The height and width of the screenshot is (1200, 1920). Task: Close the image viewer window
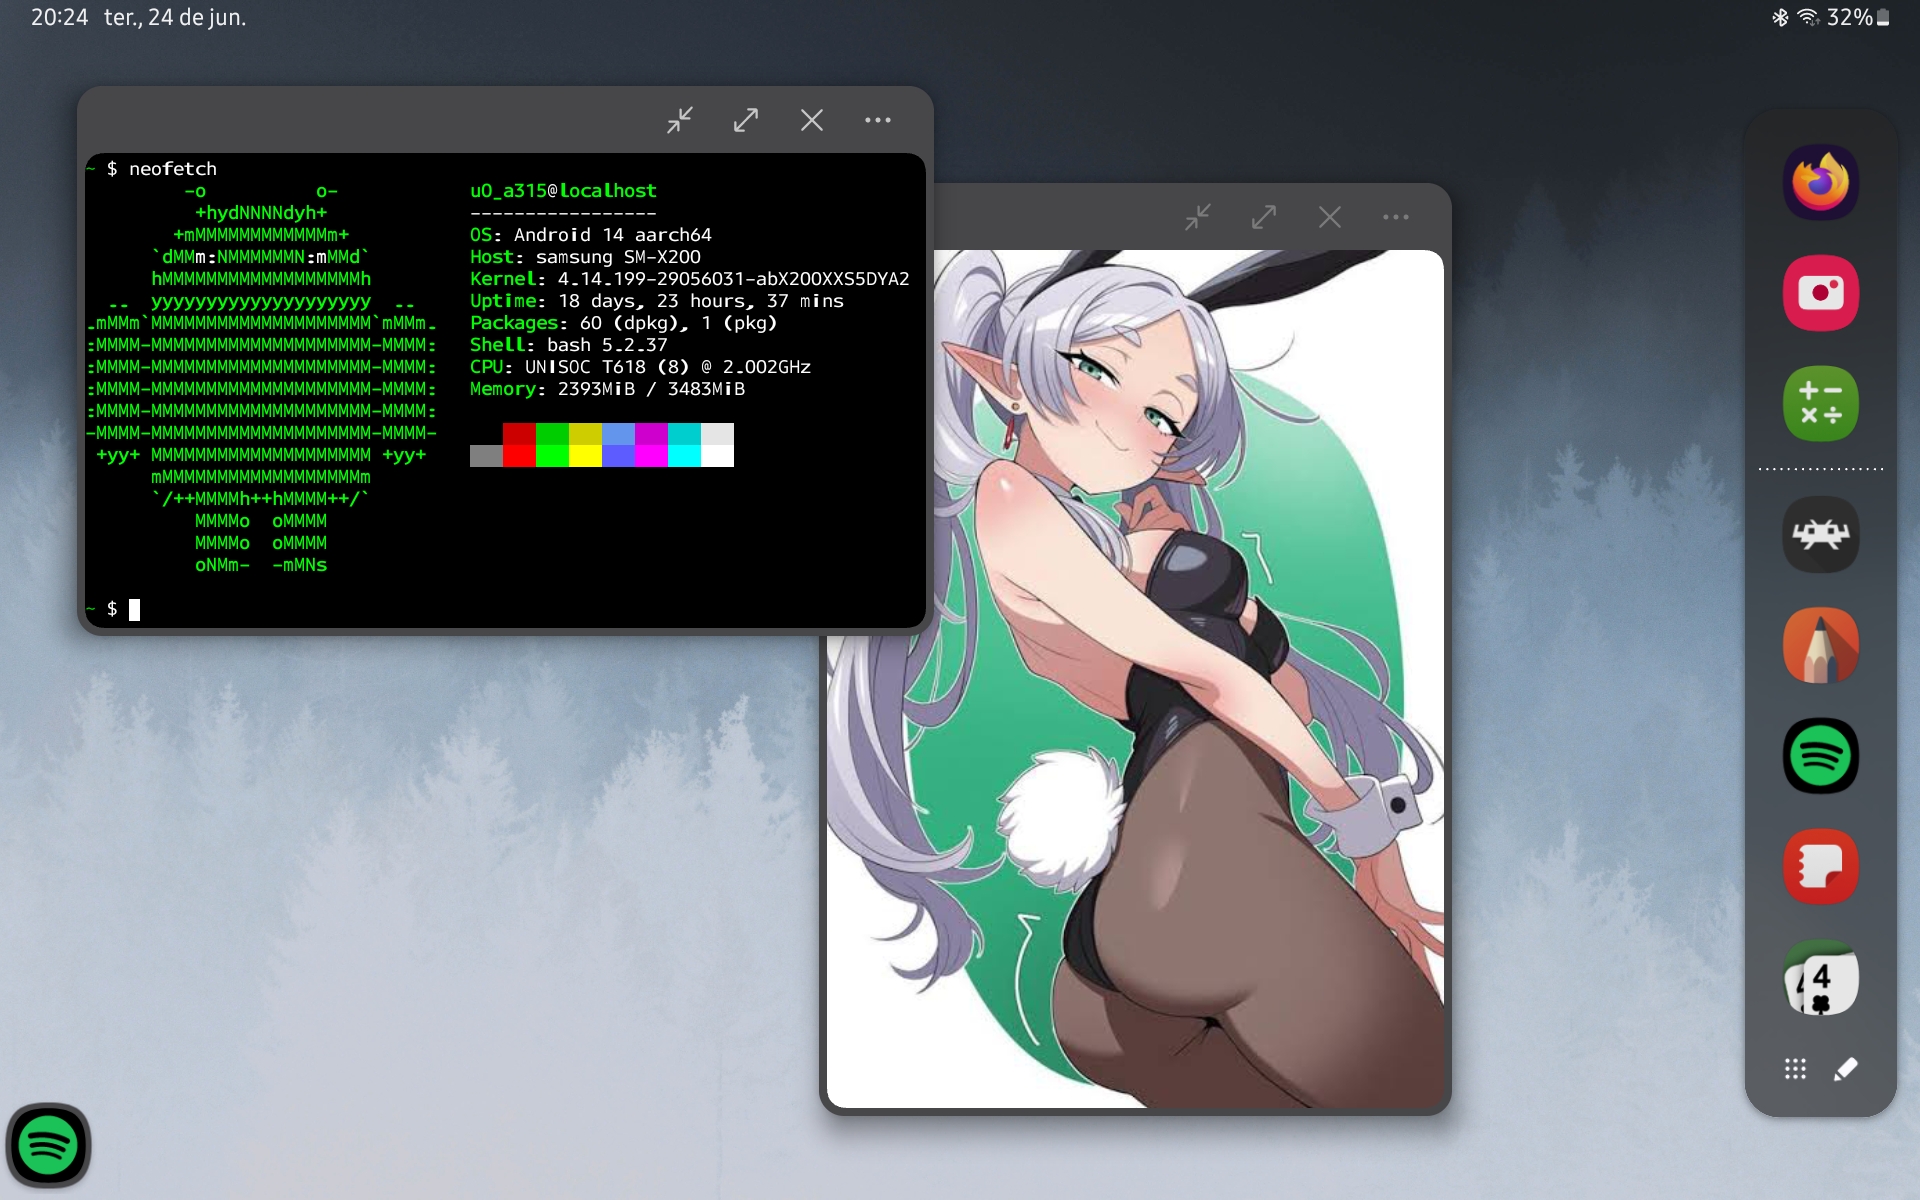tap(1330, 217)
